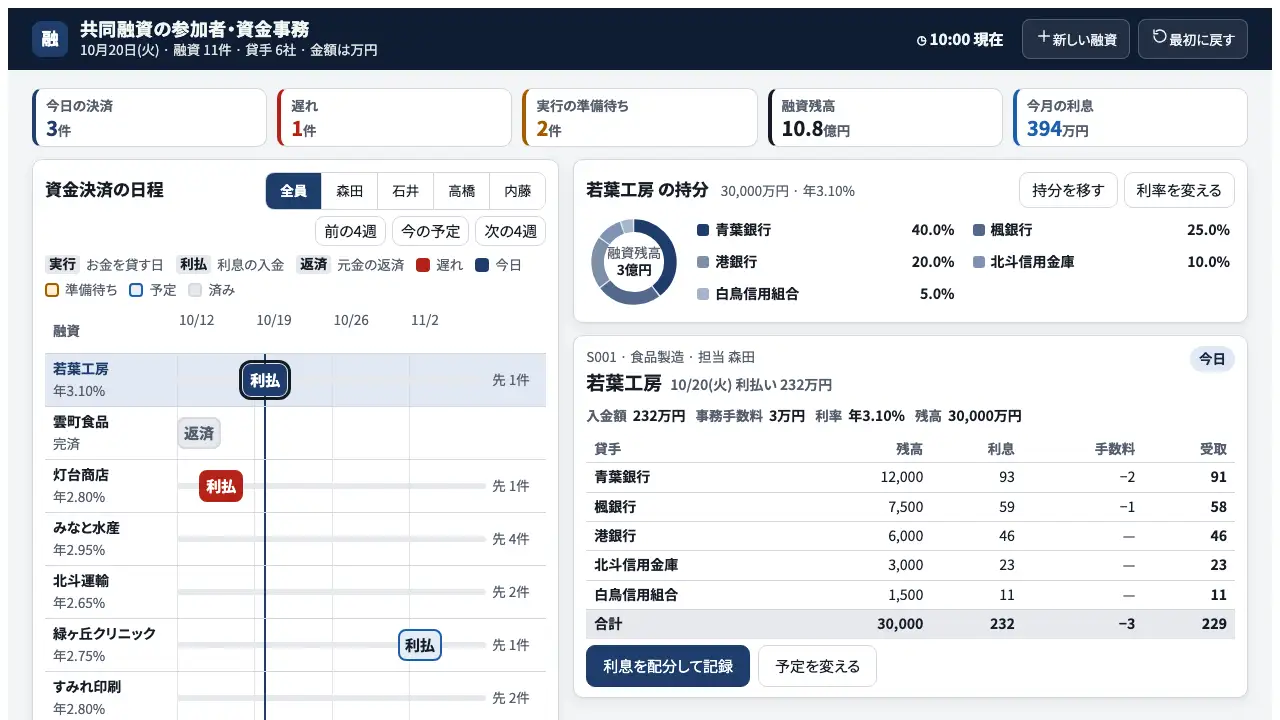The image size is (1280, 720).
Task: Select the 若葉工房 利払 marker on timeline
Action: point(265,380)
